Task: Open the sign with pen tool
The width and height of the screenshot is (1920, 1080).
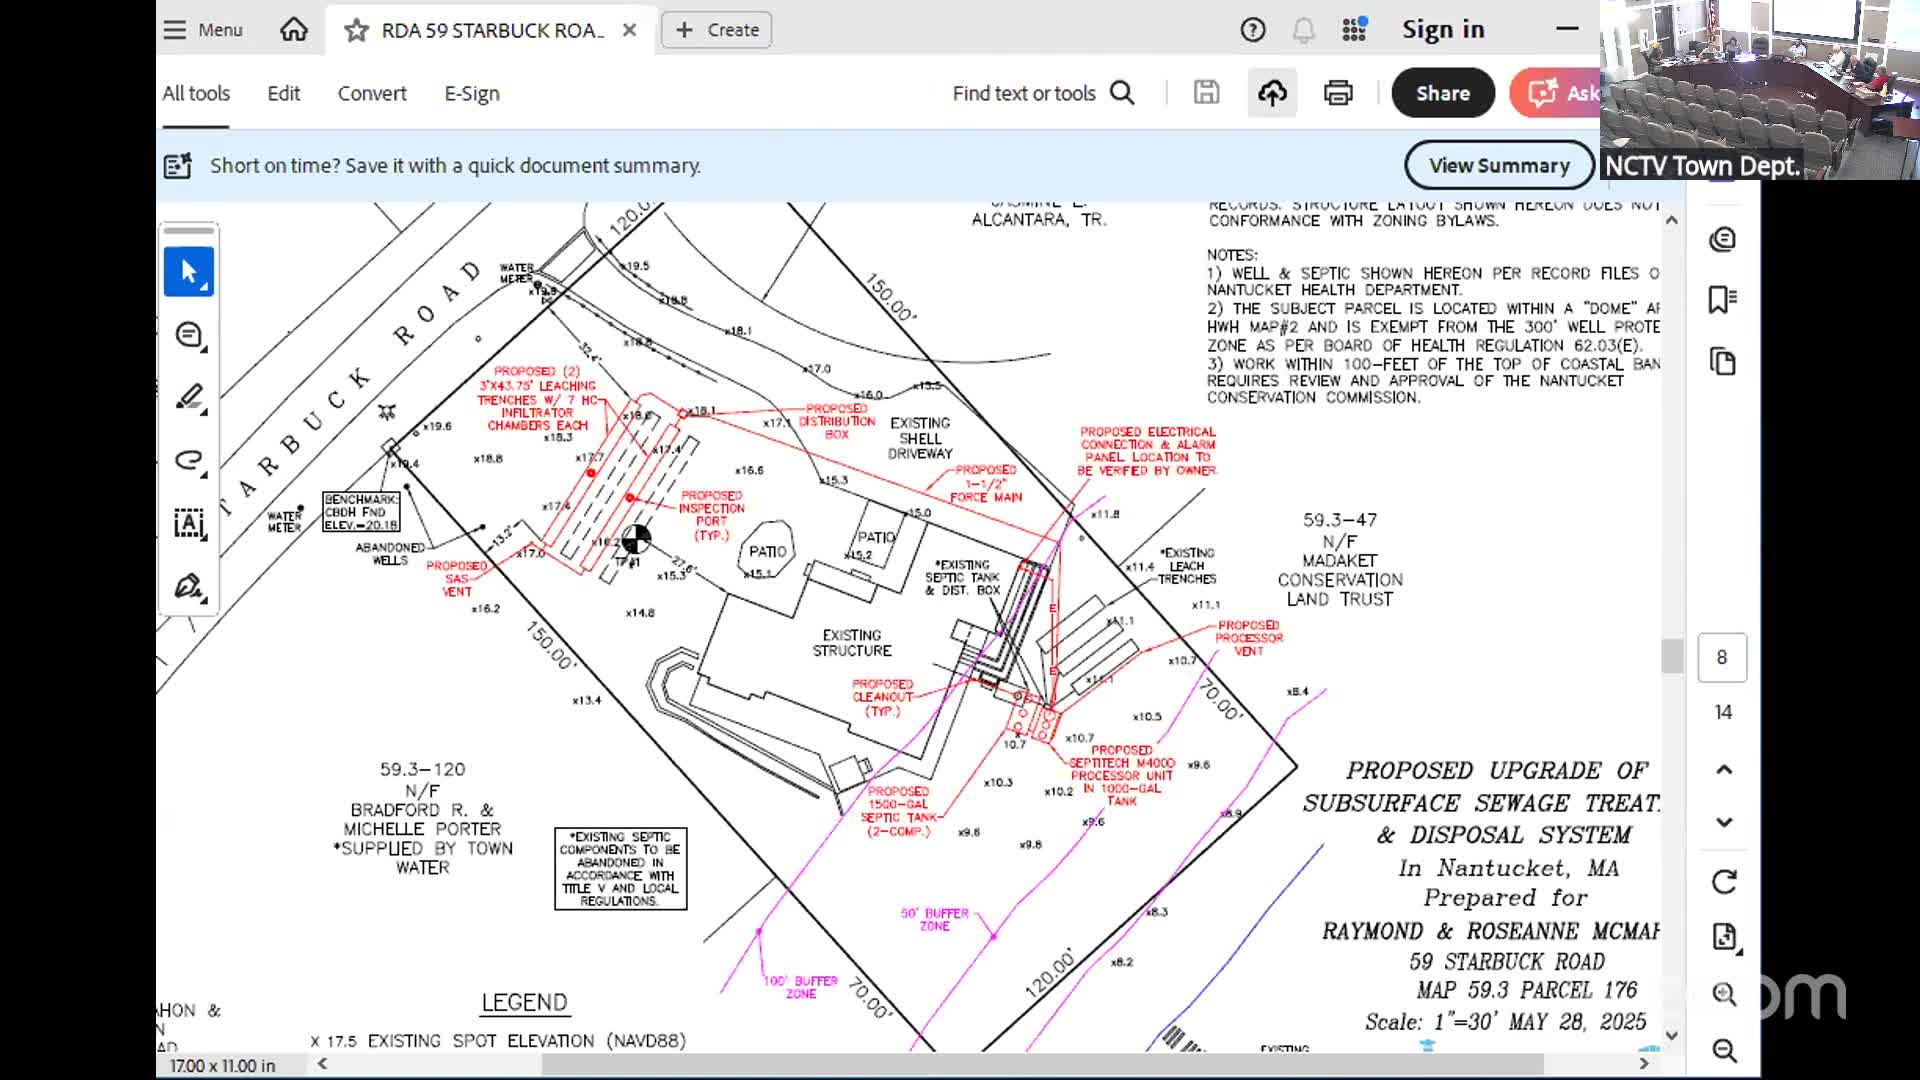Action: pos(189,586)
